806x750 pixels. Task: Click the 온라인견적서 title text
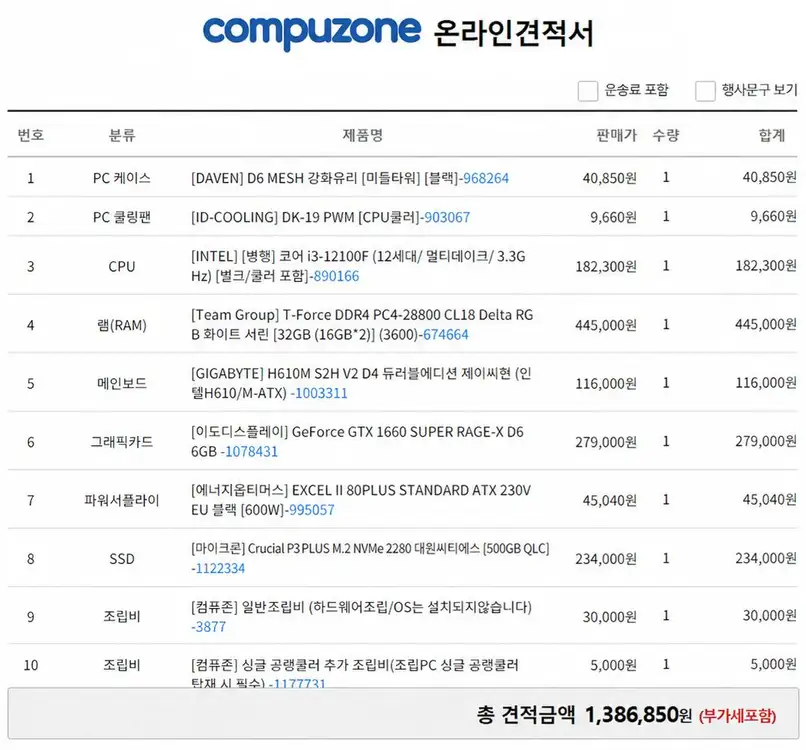click(x=514, y=33)
